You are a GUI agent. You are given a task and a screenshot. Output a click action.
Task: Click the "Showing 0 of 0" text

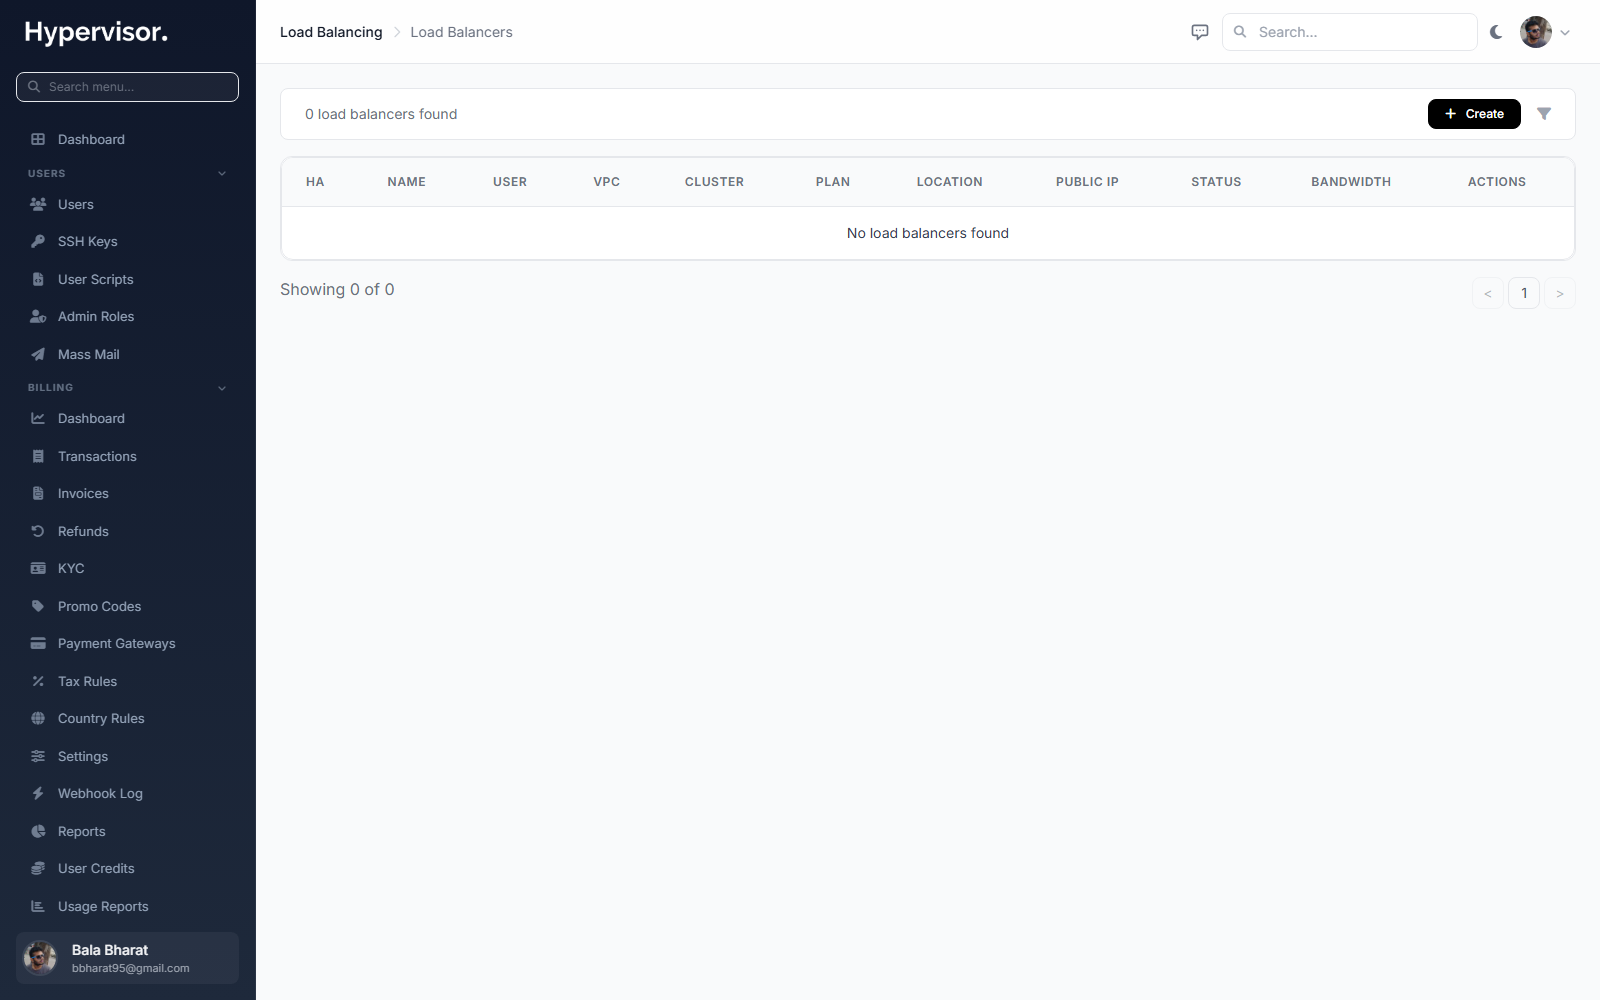click(337, 289)
